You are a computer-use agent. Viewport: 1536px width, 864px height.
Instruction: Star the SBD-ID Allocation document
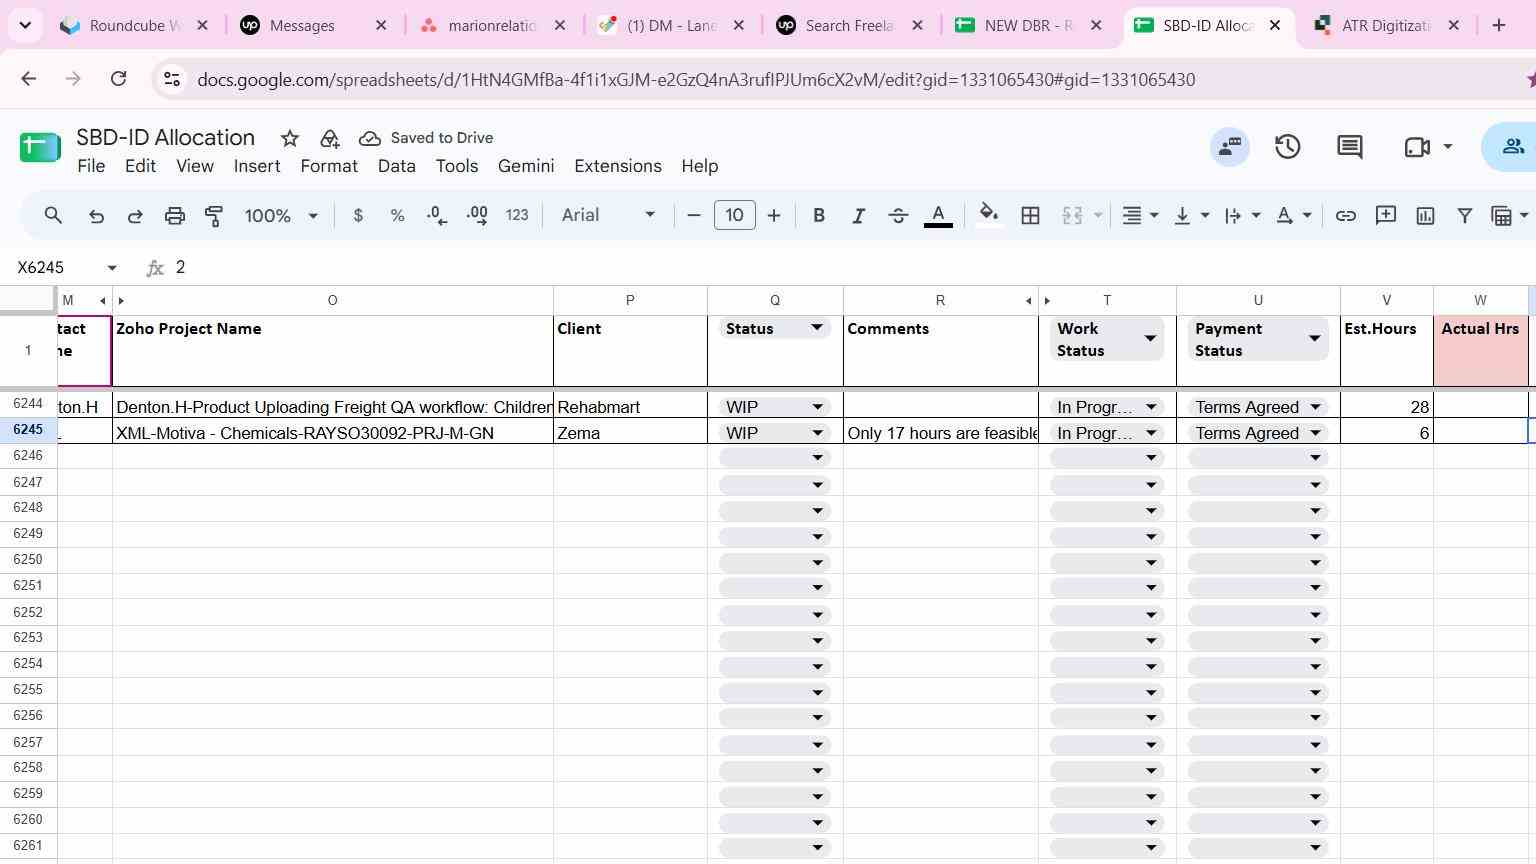coord(290,138)
